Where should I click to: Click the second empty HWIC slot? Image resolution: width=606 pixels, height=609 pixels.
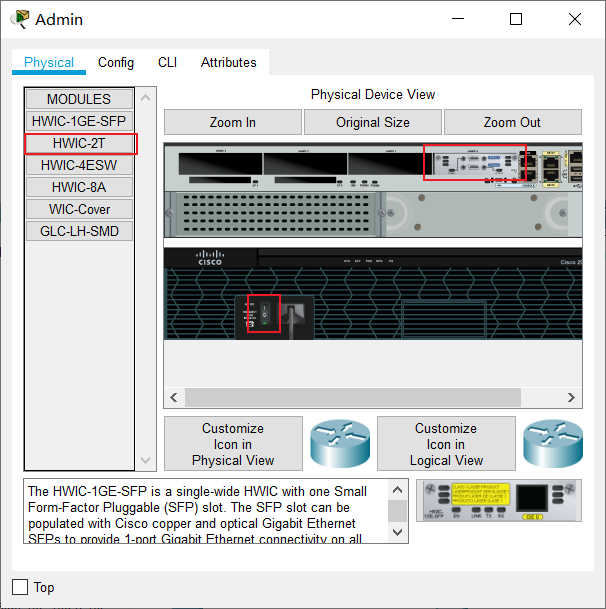[305, 164]
